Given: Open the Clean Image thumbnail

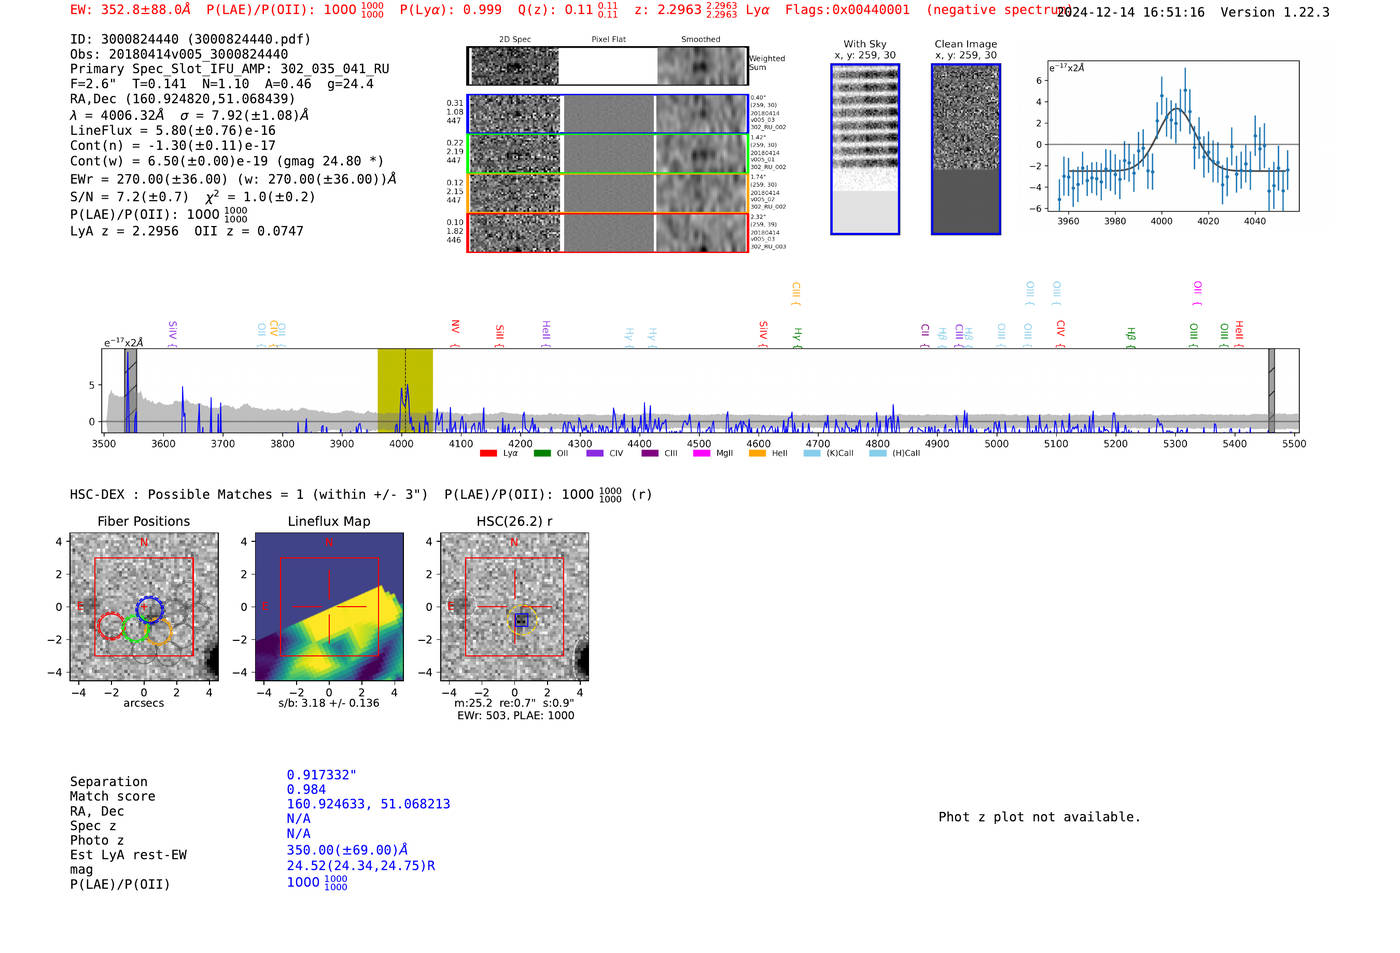Looking at the screenshot, I should click(966, 149).
